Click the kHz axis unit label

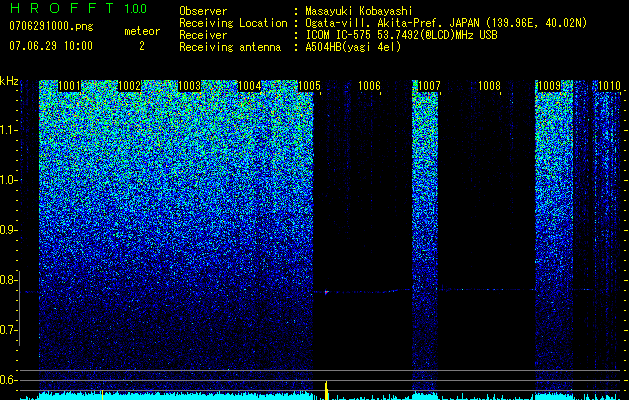9,81
